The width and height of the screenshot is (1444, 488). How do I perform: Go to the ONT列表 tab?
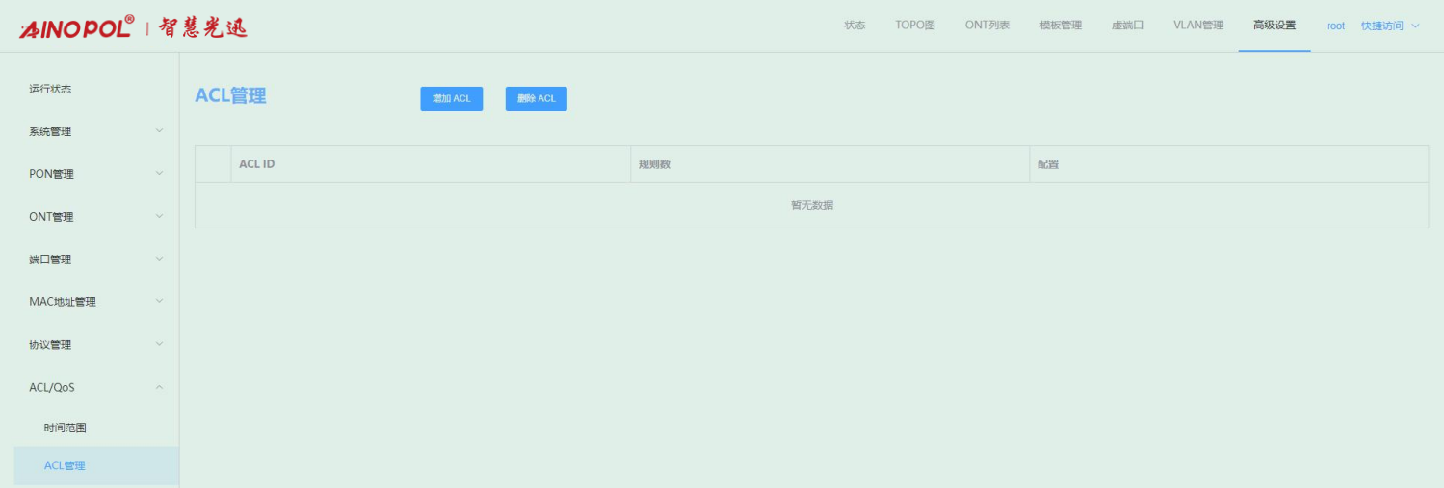(x=987, y=26)
